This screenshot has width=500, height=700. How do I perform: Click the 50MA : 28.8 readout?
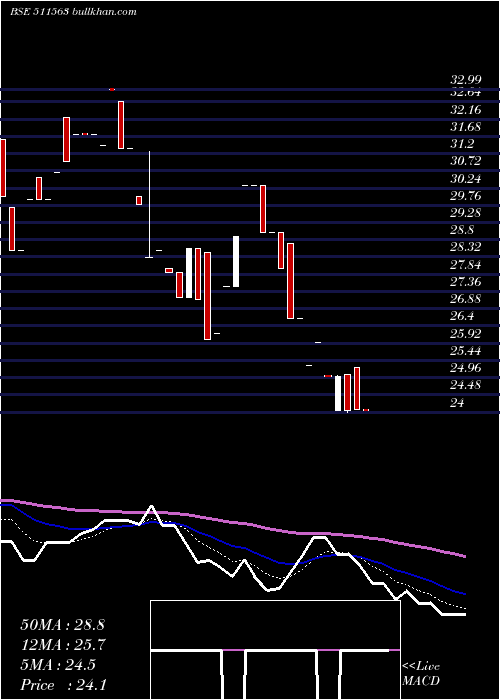62,625
